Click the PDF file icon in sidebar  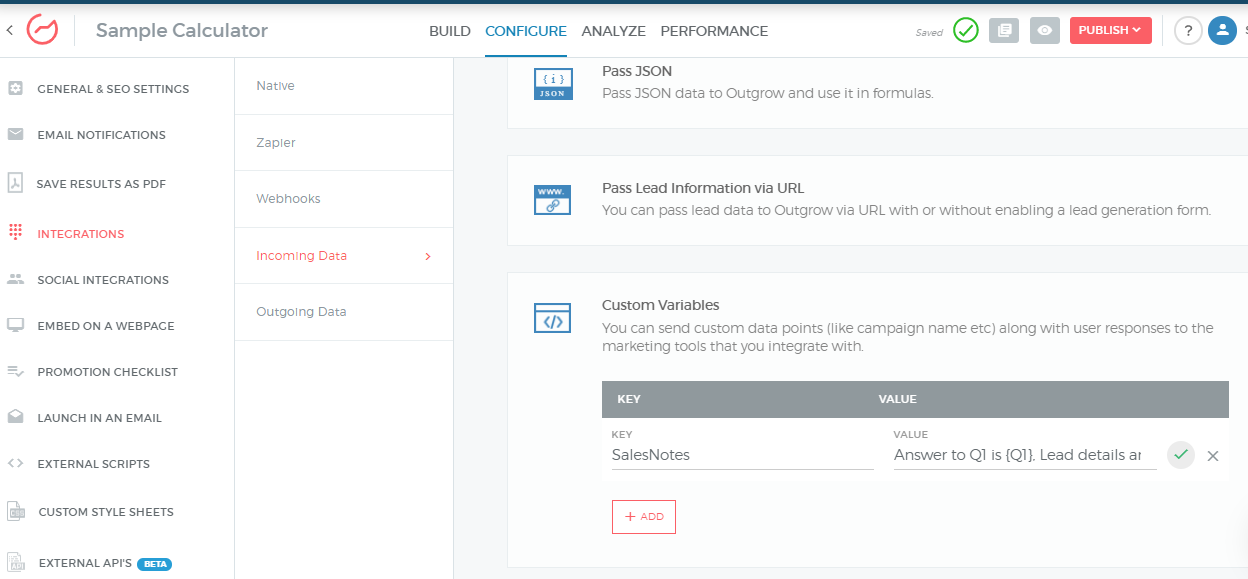tap(15, 183)
